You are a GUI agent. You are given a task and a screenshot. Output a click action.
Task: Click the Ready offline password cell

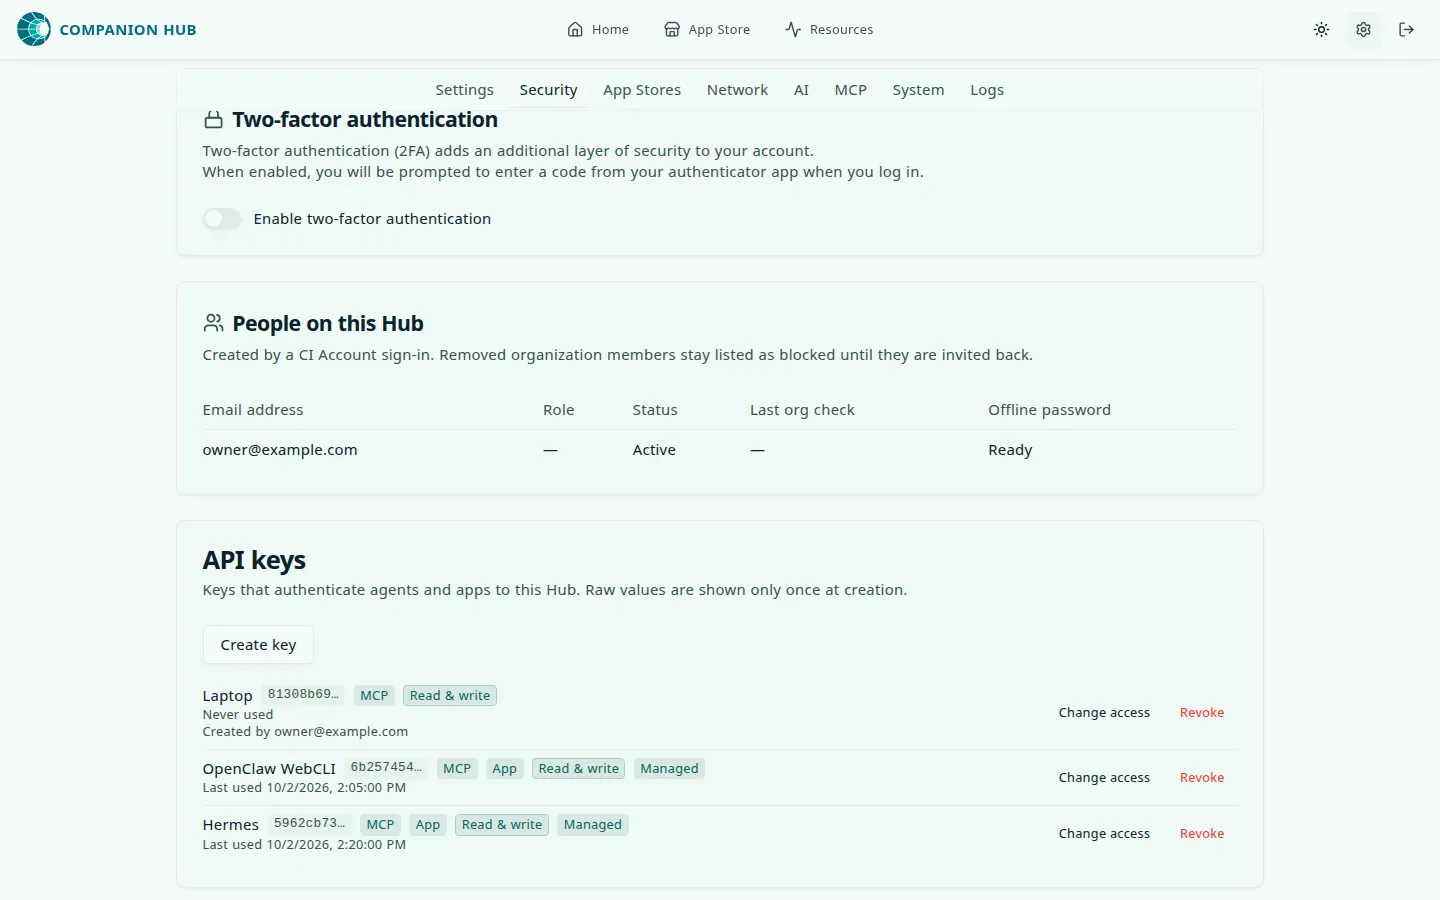point(1010,450)
